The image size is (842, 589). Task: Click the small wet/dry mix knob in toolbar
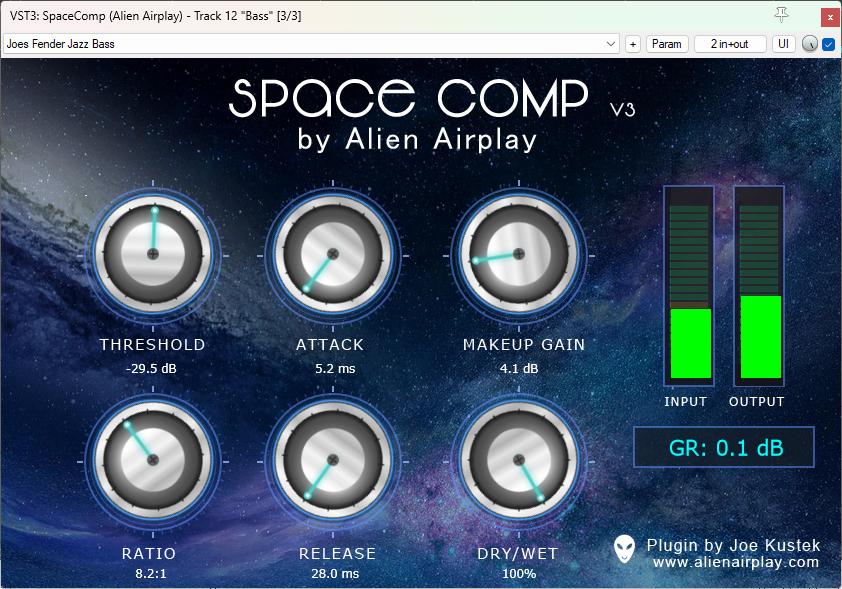click(809, 44)
